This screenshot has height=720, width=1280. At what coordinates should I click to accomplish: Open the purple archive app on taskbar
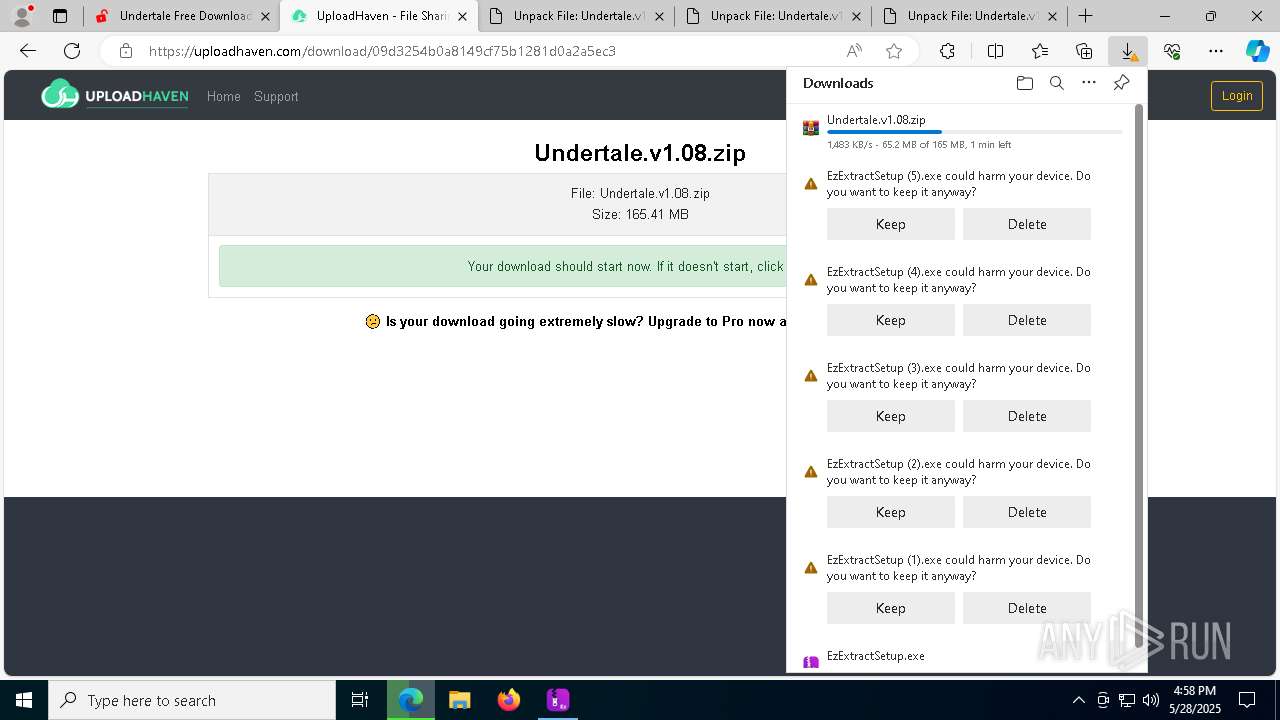click(558, 700)
